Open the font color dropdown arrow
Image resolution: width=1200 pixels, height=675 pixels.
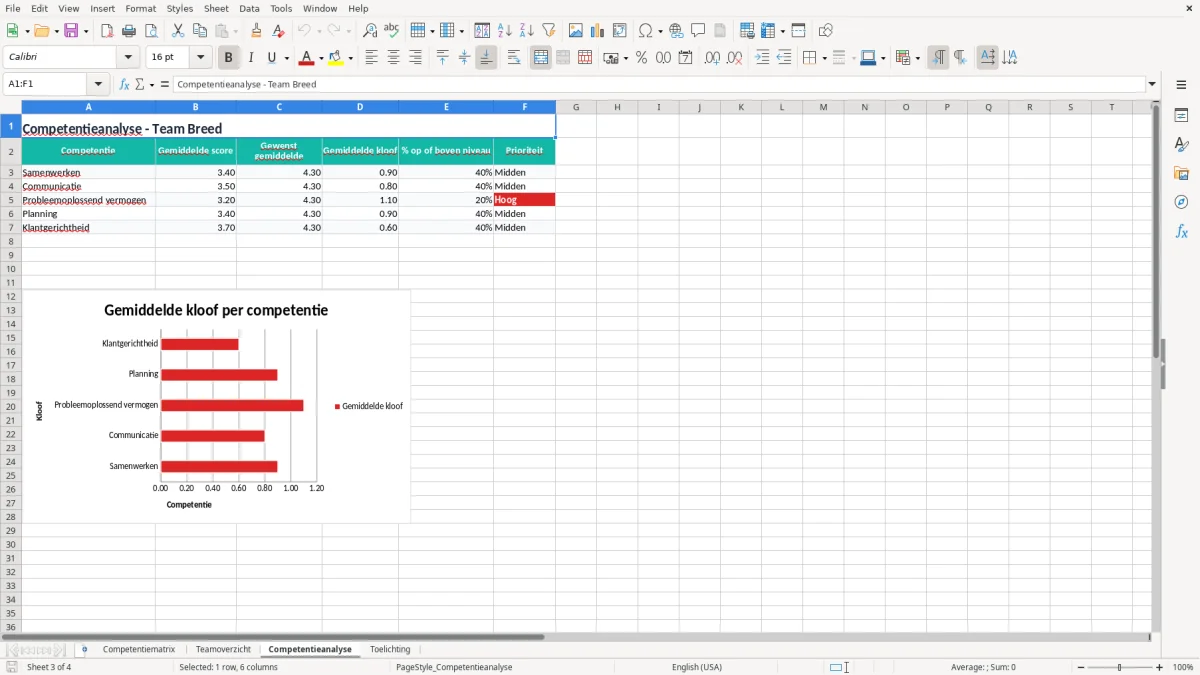(x=321, y=58)
